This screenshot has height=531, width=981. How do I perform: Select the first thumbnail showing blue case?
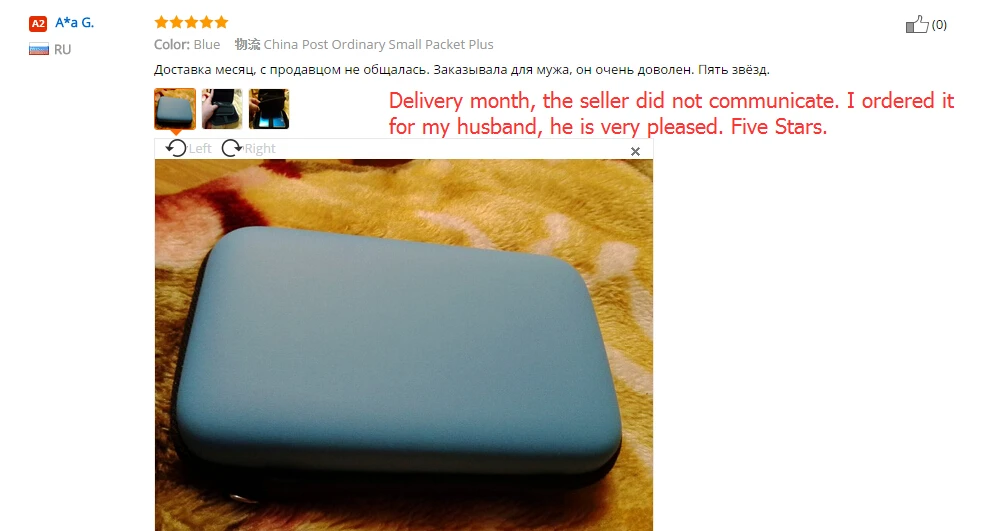(x=175, y=109)
